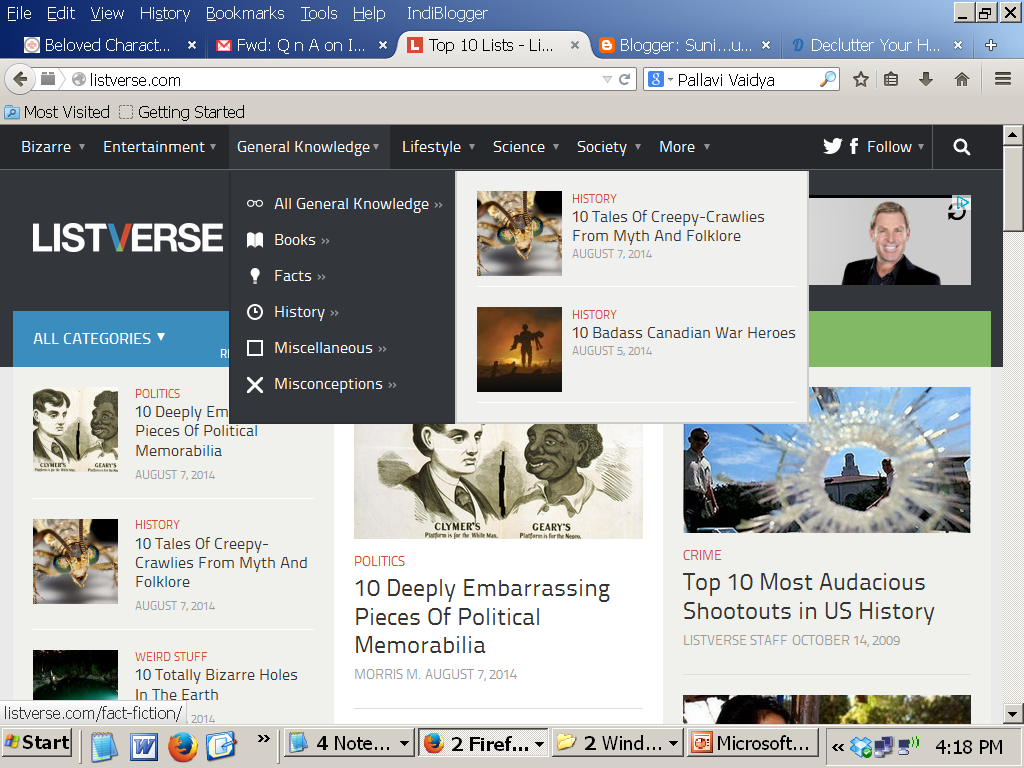Click the Facebook f icon

click(x=854, y=146)
